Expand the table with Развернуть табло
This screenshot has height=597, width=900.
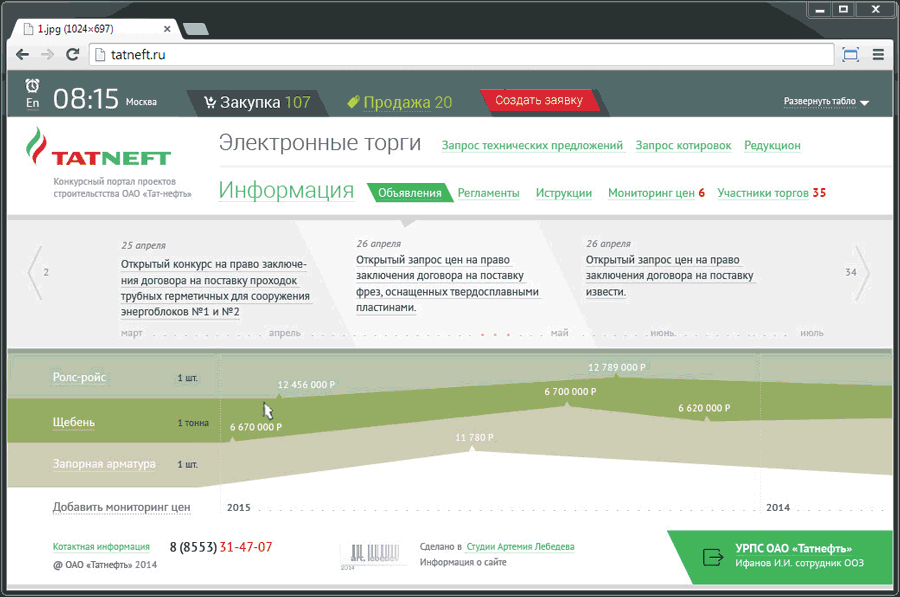click(x=826, y=102)
